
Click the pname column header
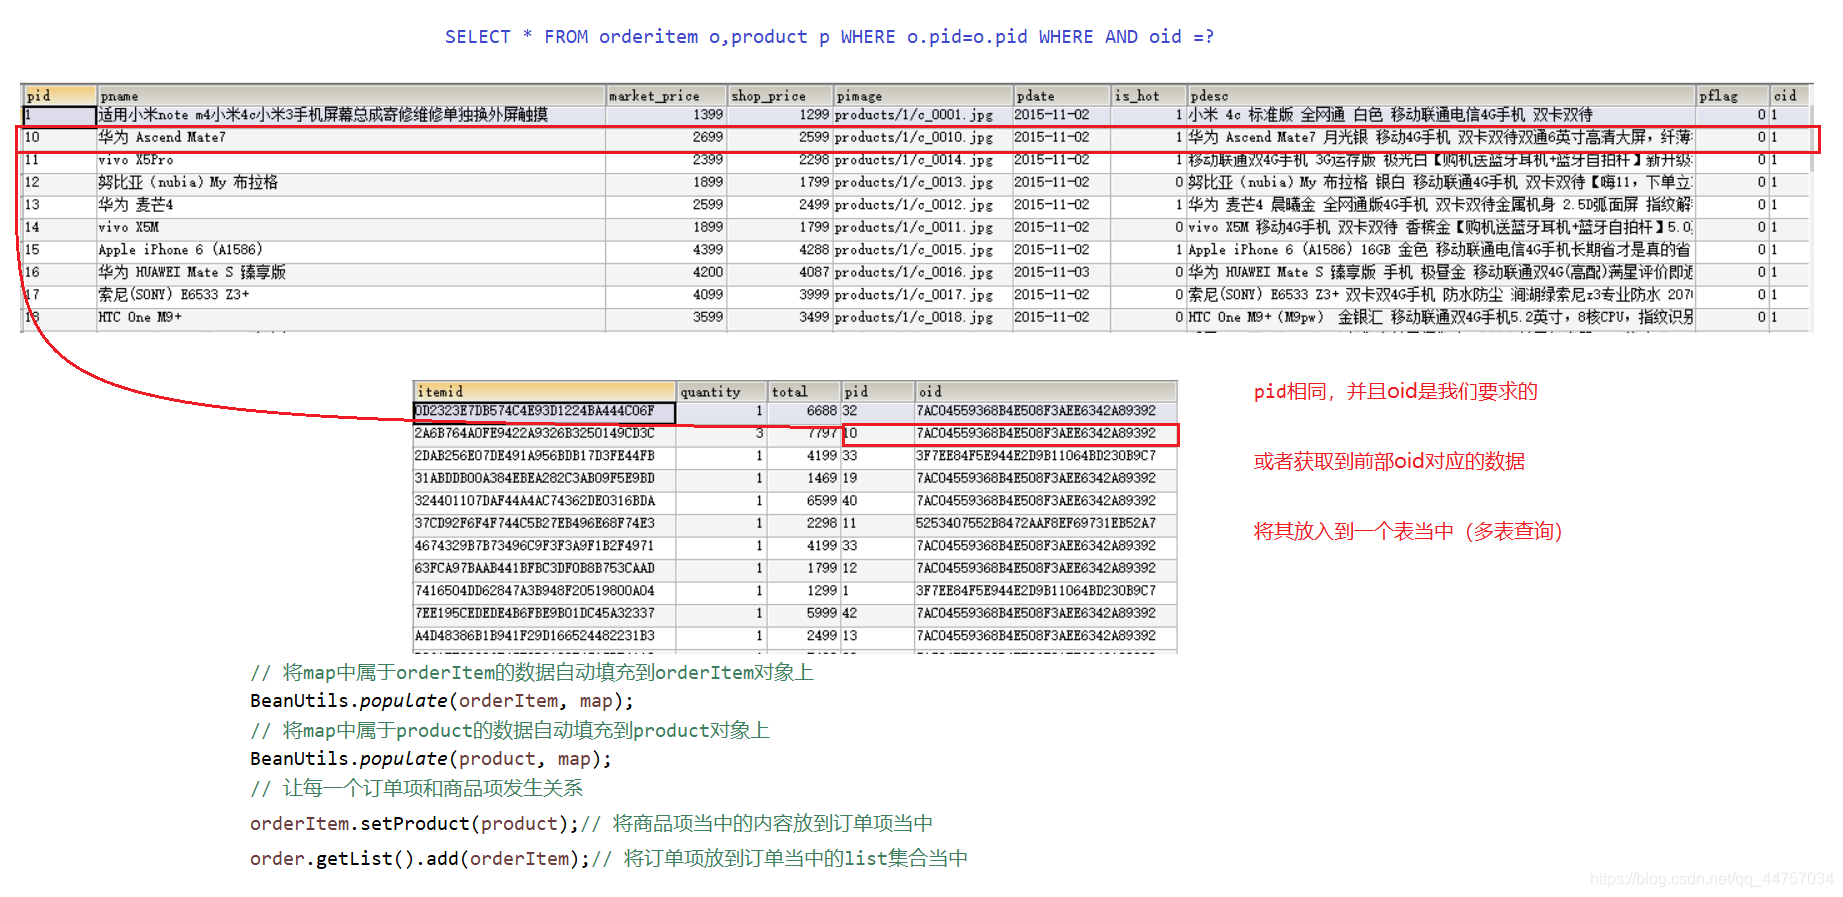point(351,96)
